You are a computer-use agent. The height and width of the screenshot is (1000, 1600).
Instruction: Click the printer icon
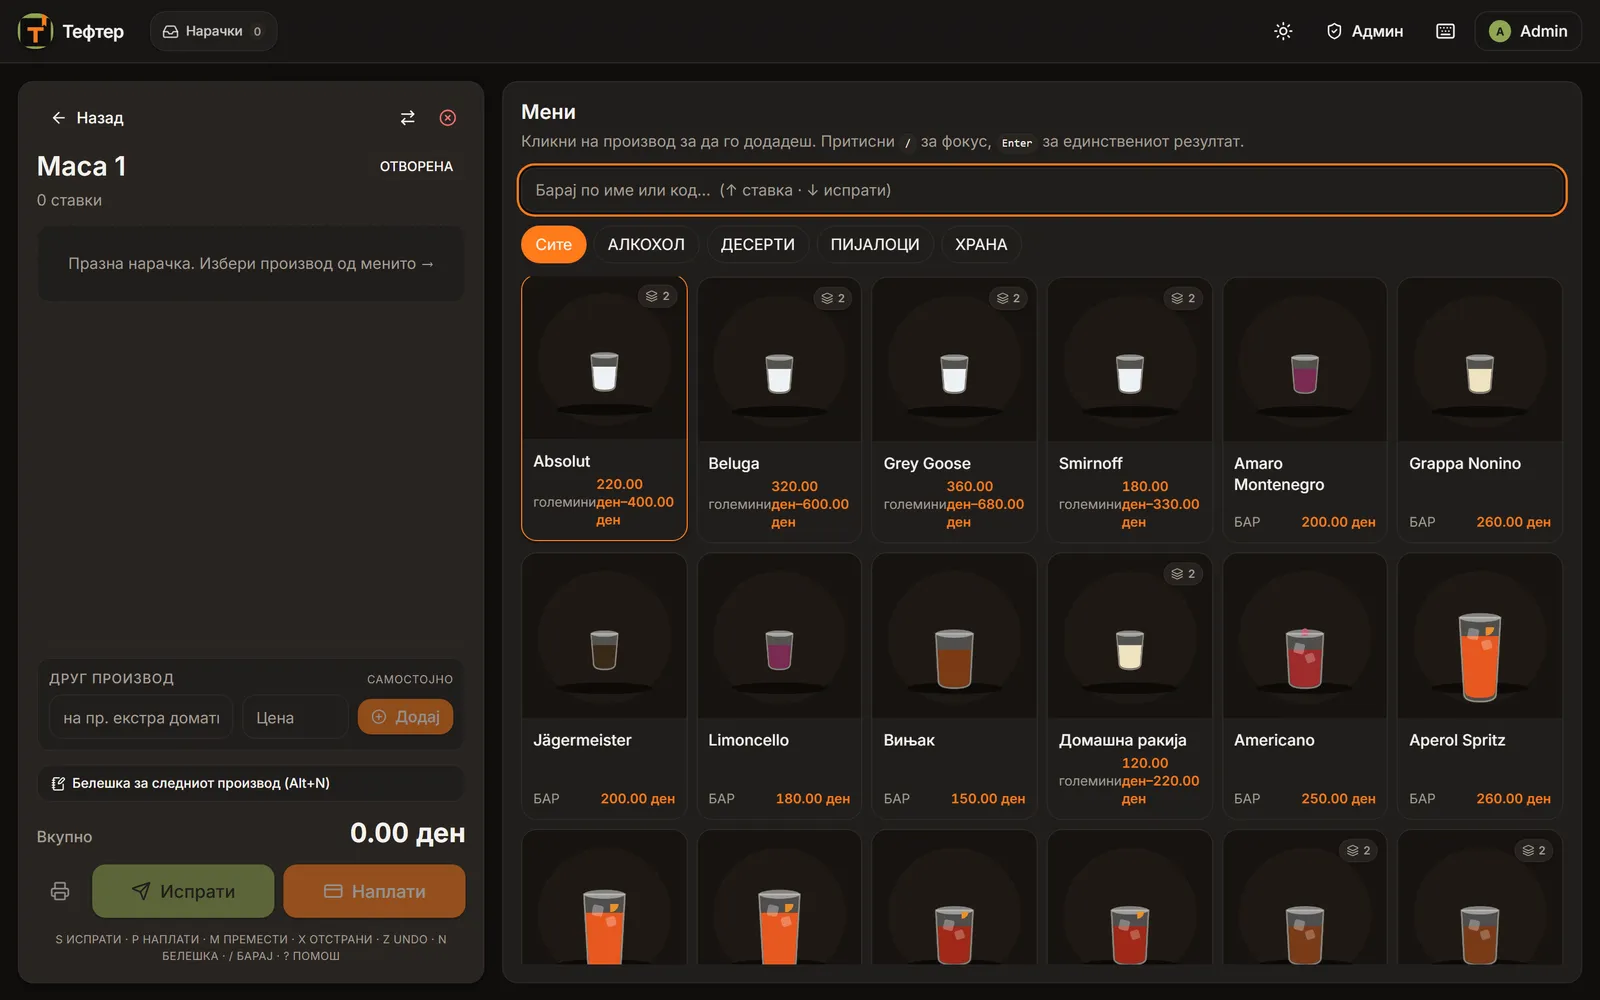click(60, 891)
